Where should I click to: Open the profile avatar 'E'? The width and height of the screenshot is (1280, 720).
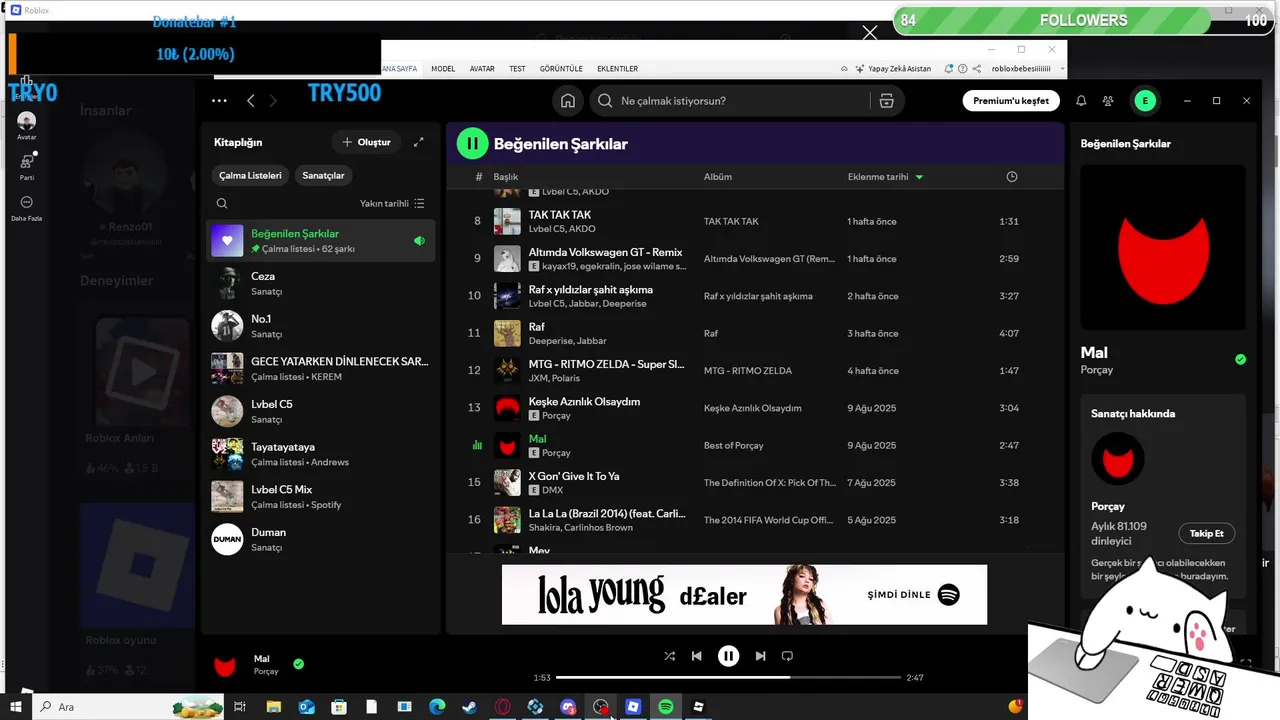[x=1145, y=101]
